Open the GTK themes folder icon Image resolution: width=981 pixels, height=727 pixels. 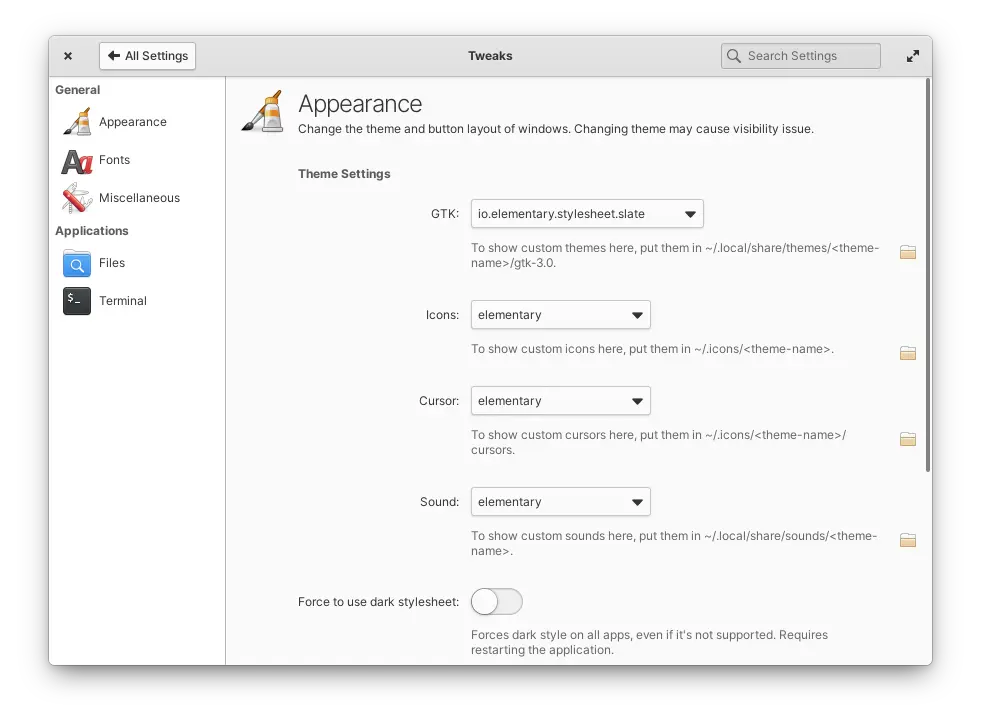[907, 253]
